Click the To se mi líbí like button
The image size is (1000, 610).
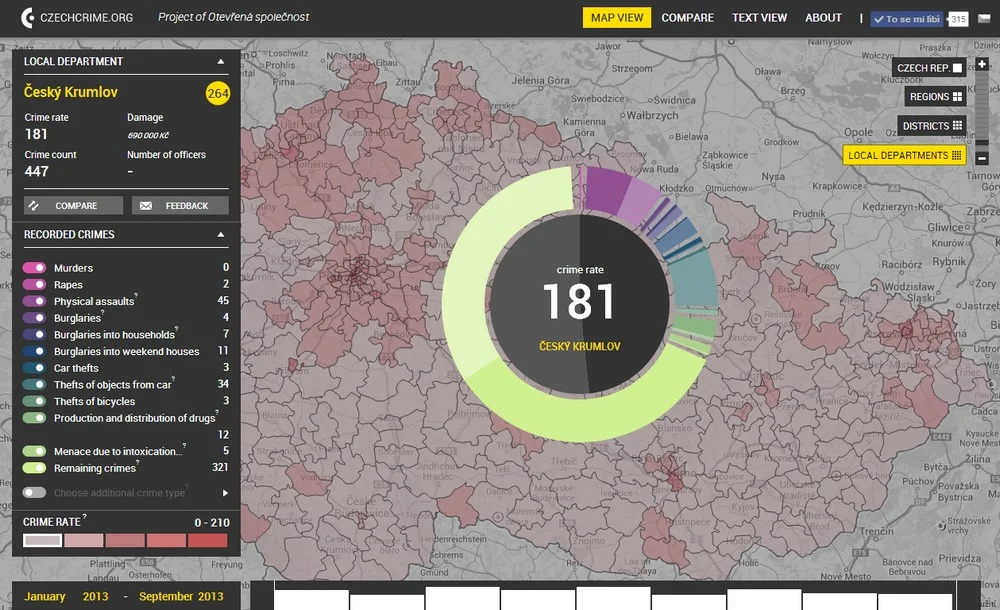(x=906, y=17)
